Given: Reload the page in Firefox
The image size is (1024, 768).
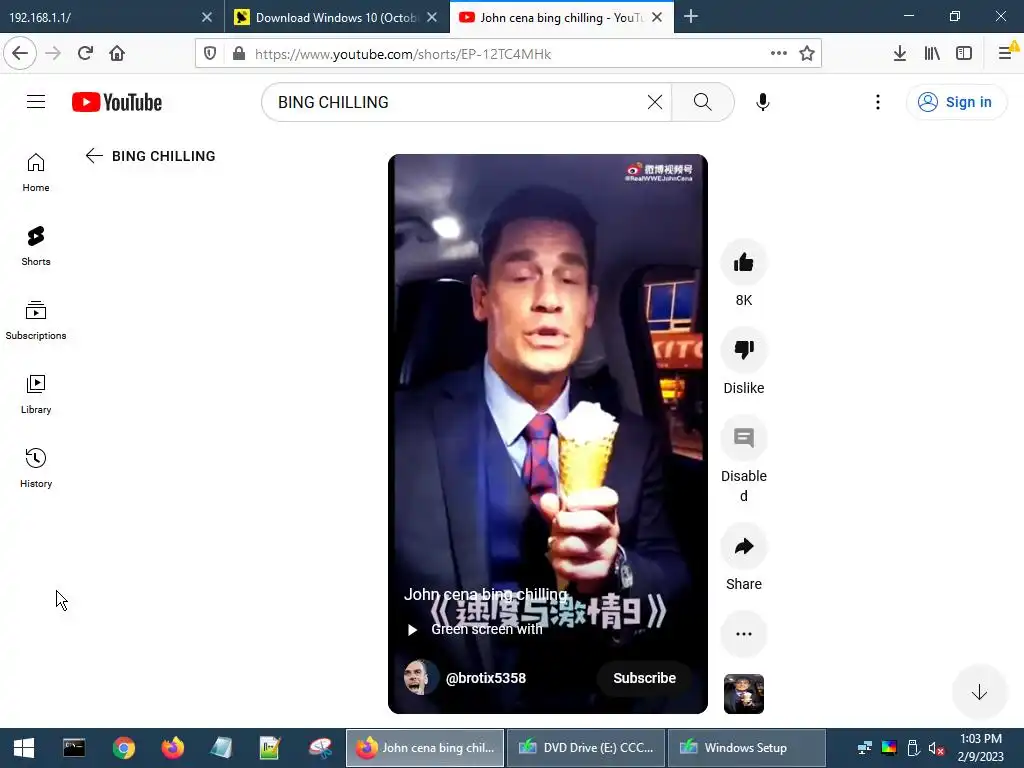Looking at the screenshot, I should click(x=85, y=53).
